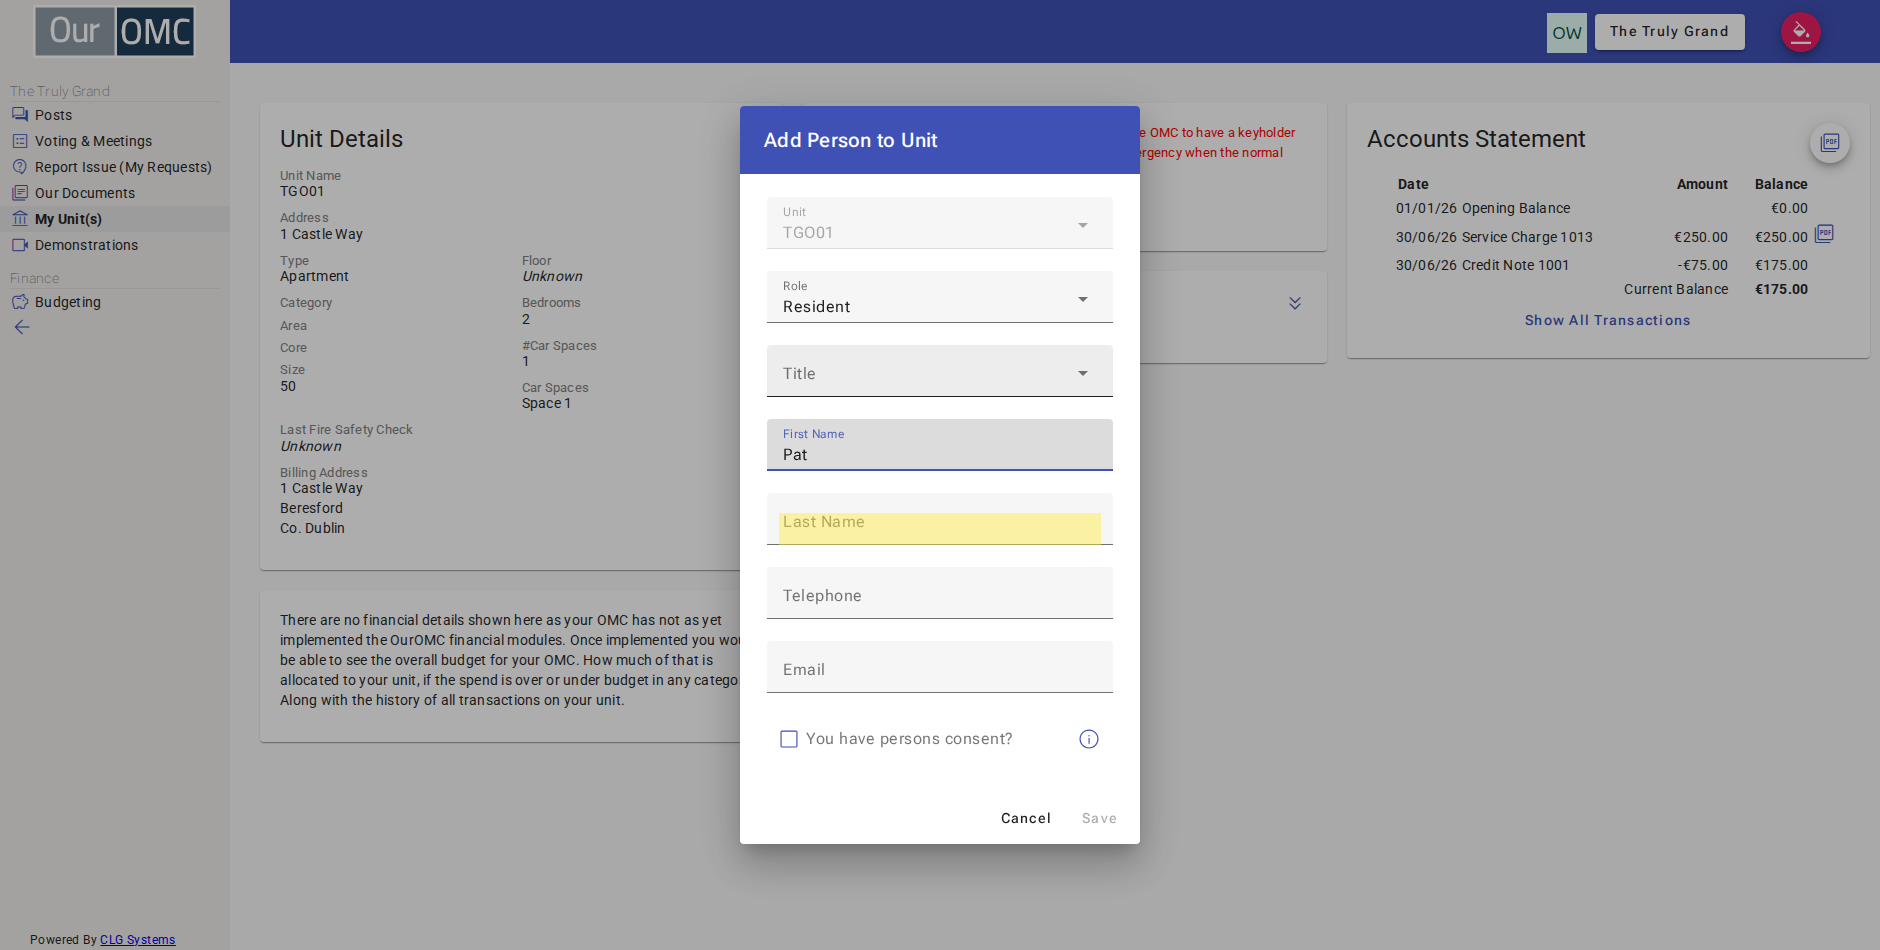Expand the collapsed panel with double chevron

pyautogui.click(x=1295, y=303)
